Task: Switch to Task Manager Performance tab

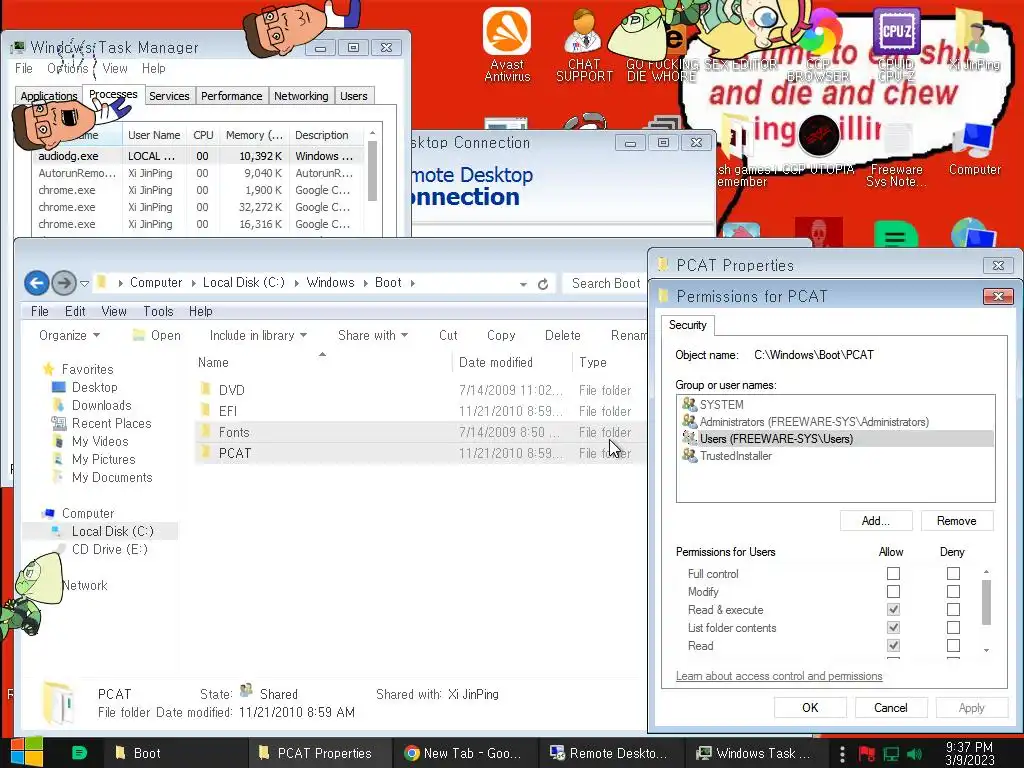Action: click(x=231, y=96)
